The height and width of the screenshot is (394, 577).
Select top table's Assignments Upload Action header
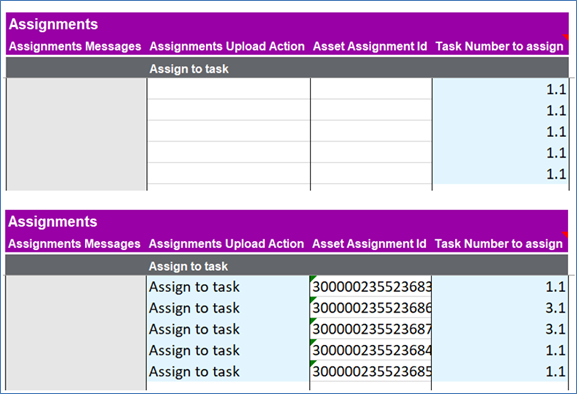click(227, 46)
